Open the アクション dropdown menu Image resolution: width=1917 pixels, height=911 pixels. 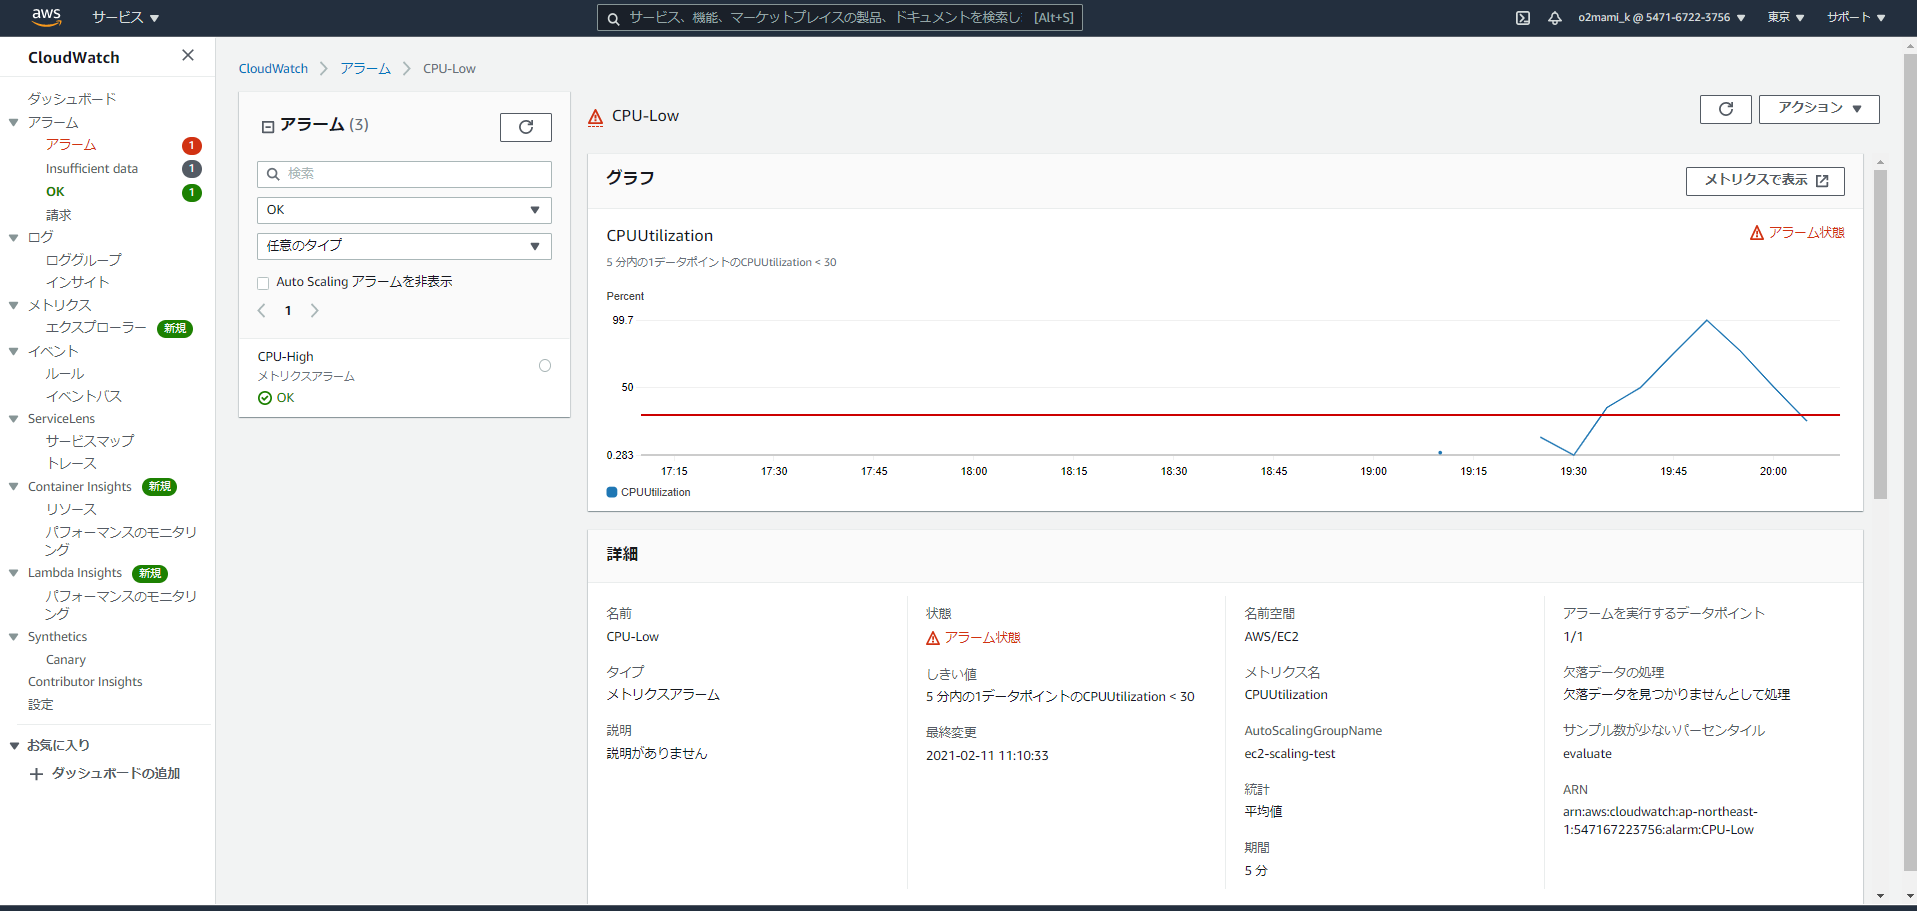click(1819, 109)
